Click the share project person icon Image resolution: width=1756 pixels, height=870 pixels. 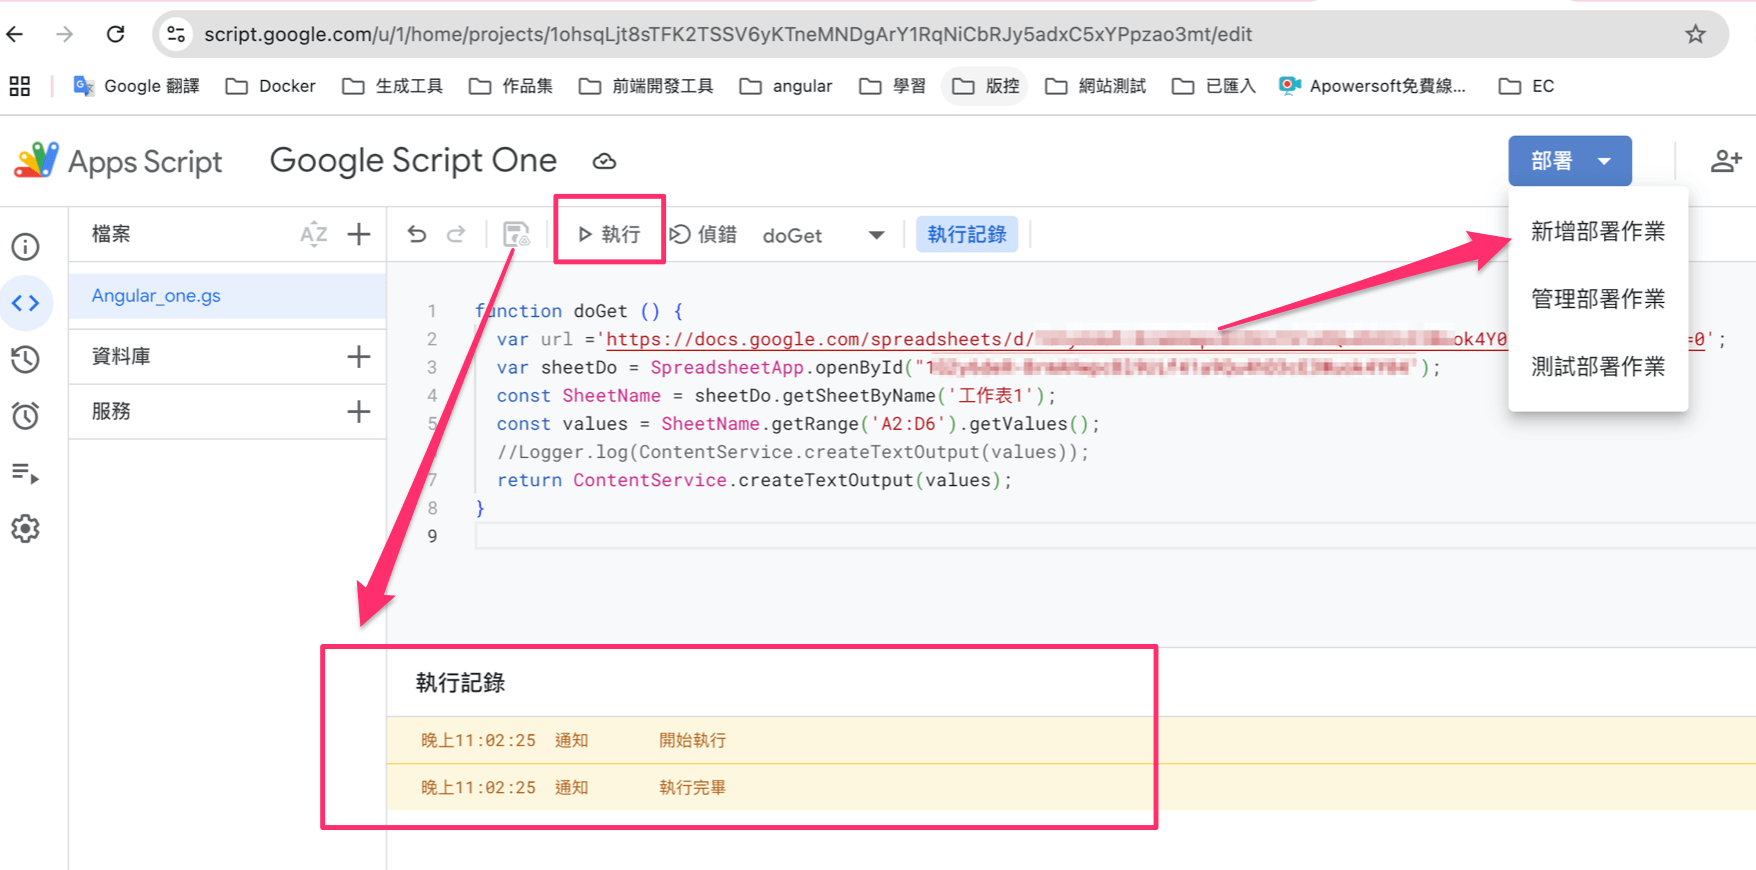coord(1725,161)
